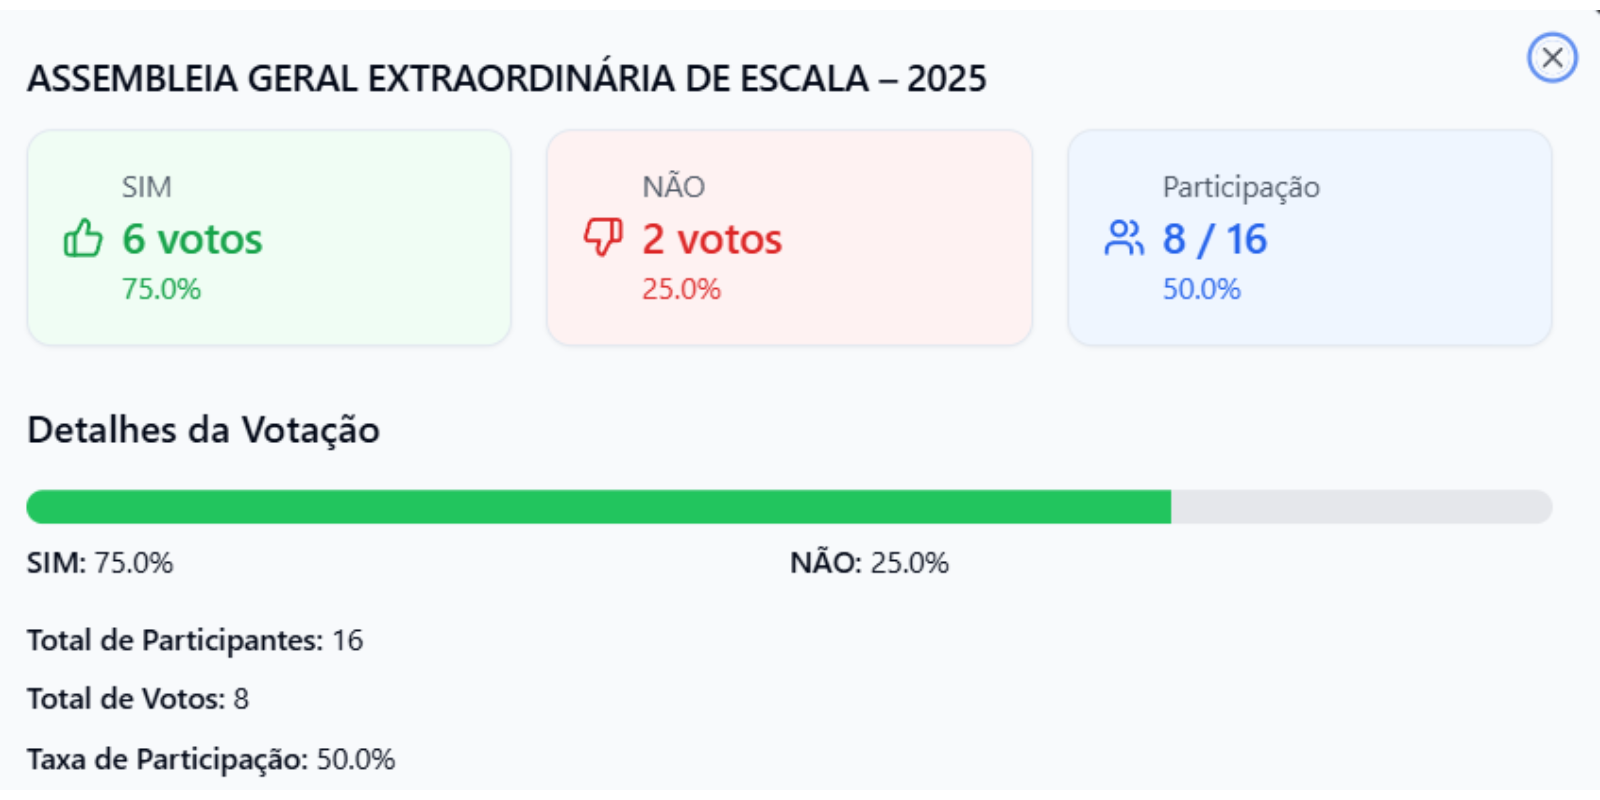This screenshot has height=800, width=1600.
Task: Click the 50.0% text in Participação card
Action: [1201, 290]
